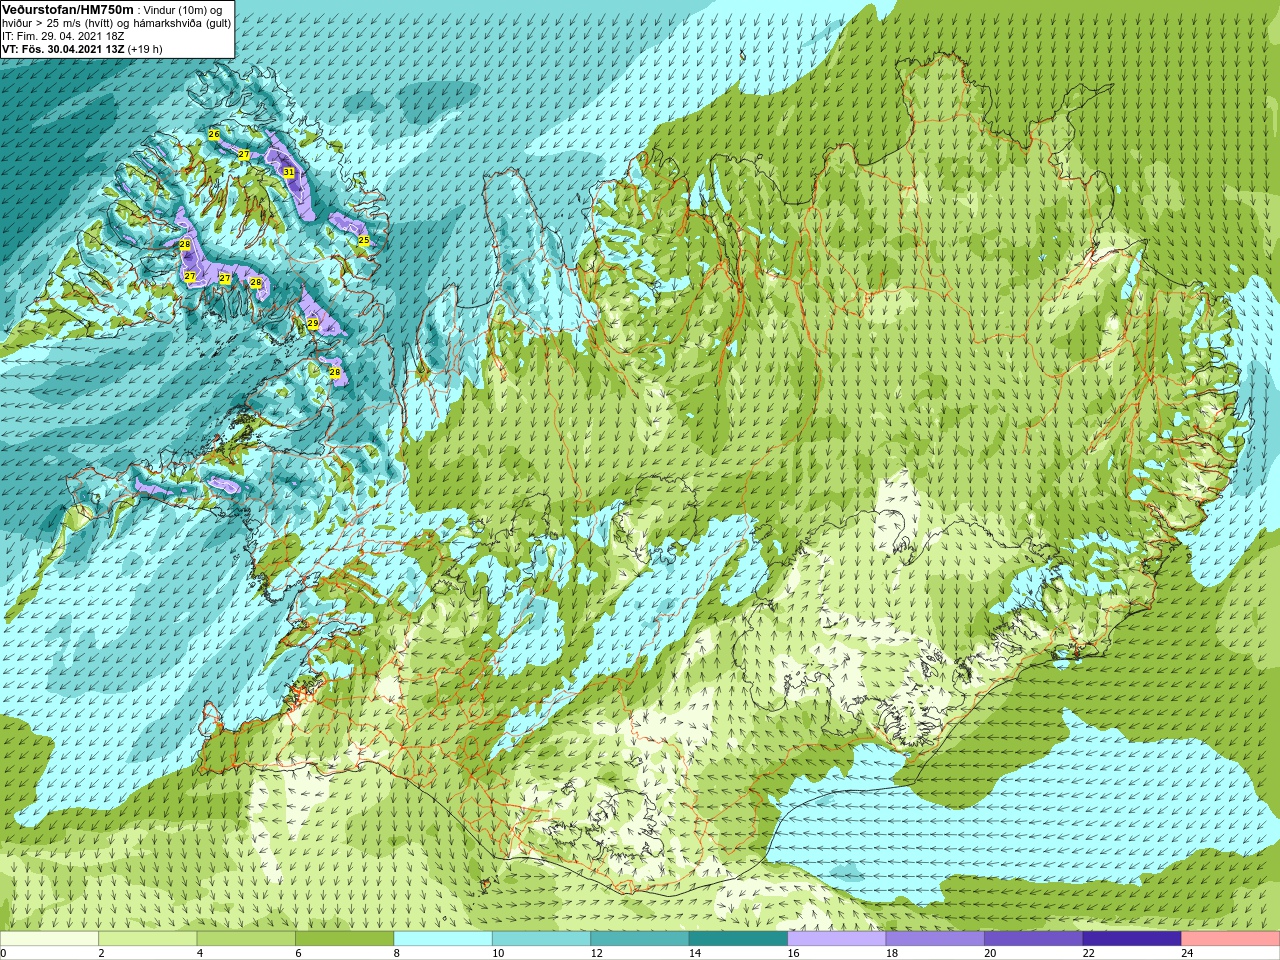
Task: Select the 10–12 m/s cyan legend swatch
Action: click(x=542, y=939)
